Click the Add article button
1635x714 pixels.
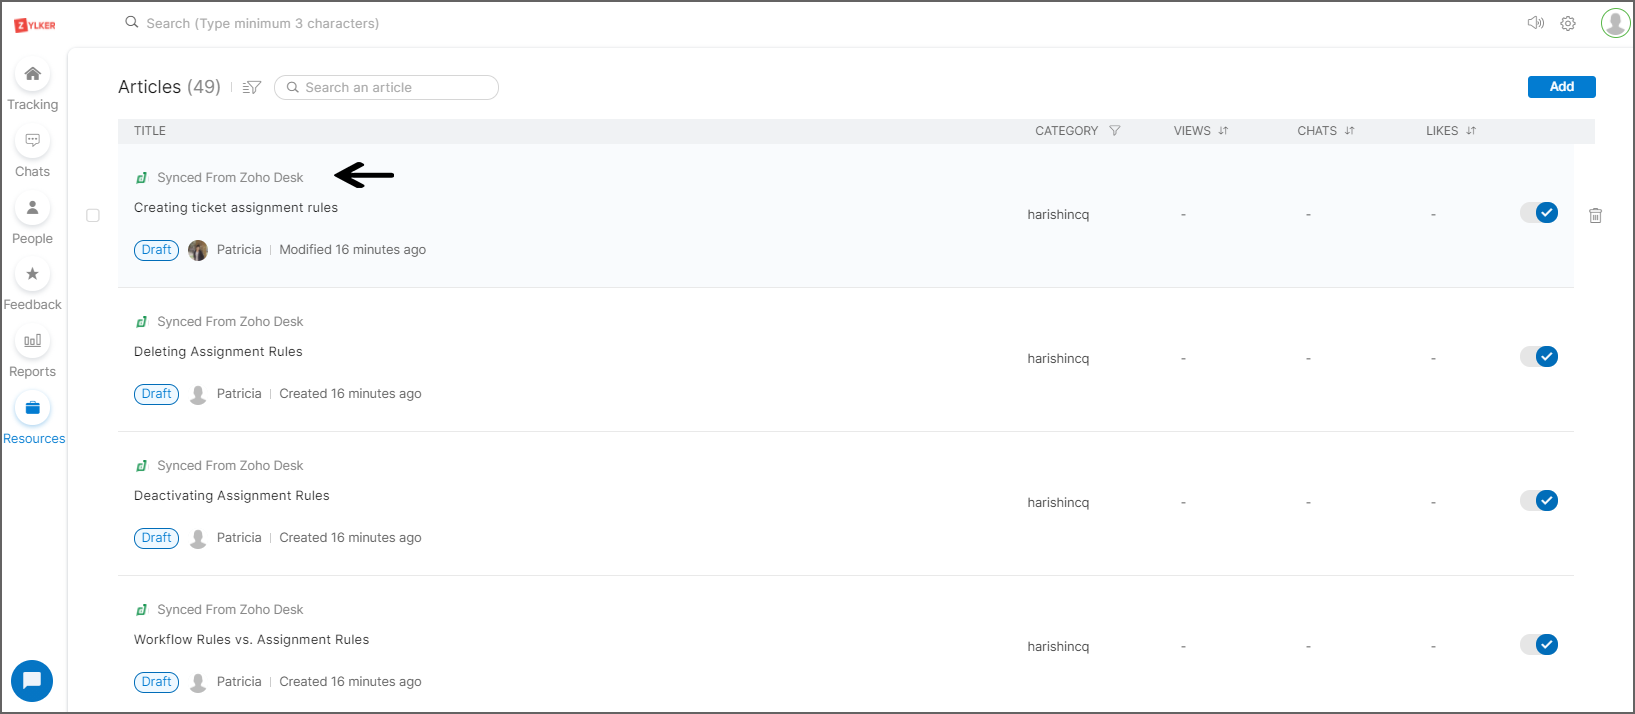pyautogui.click(x=1561, y=87)
